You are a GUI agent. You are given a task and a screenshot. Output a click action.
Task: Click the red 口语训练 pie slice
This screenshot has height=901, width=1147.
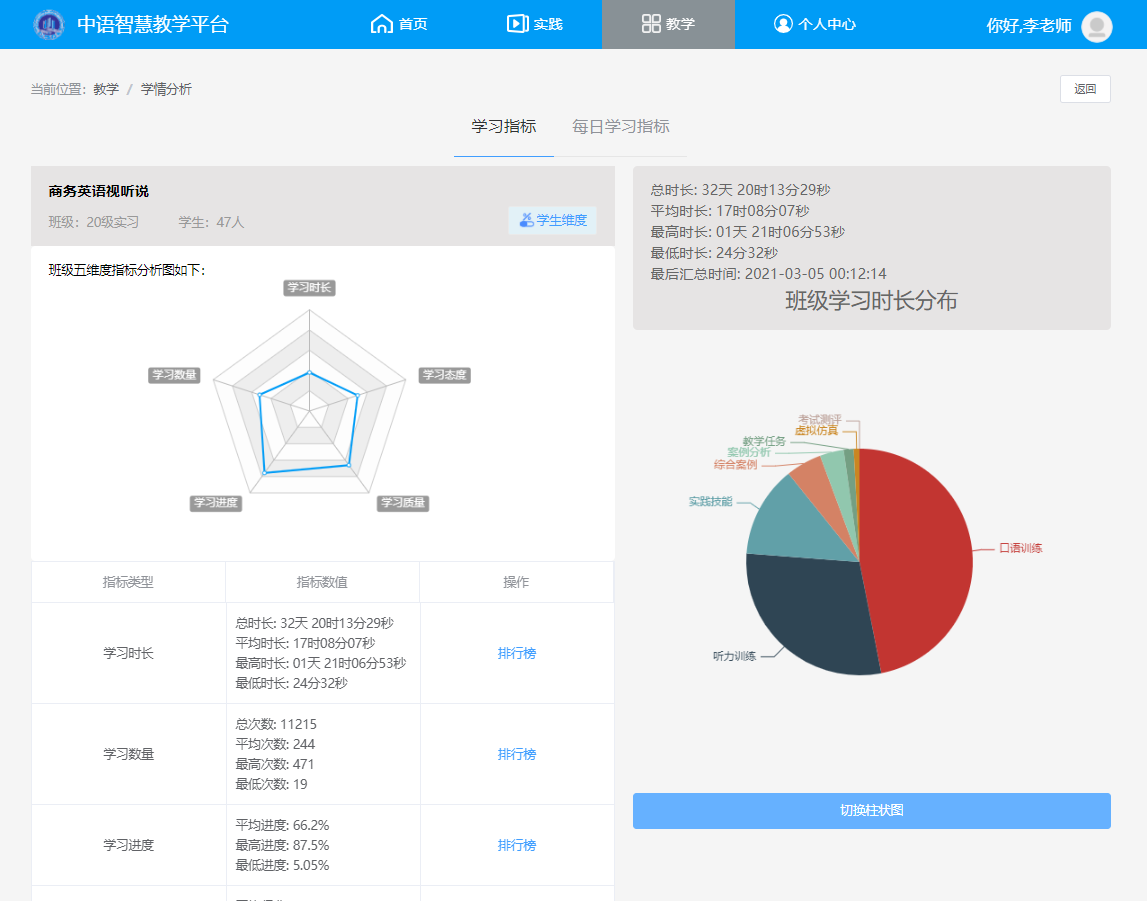(920, 550)
